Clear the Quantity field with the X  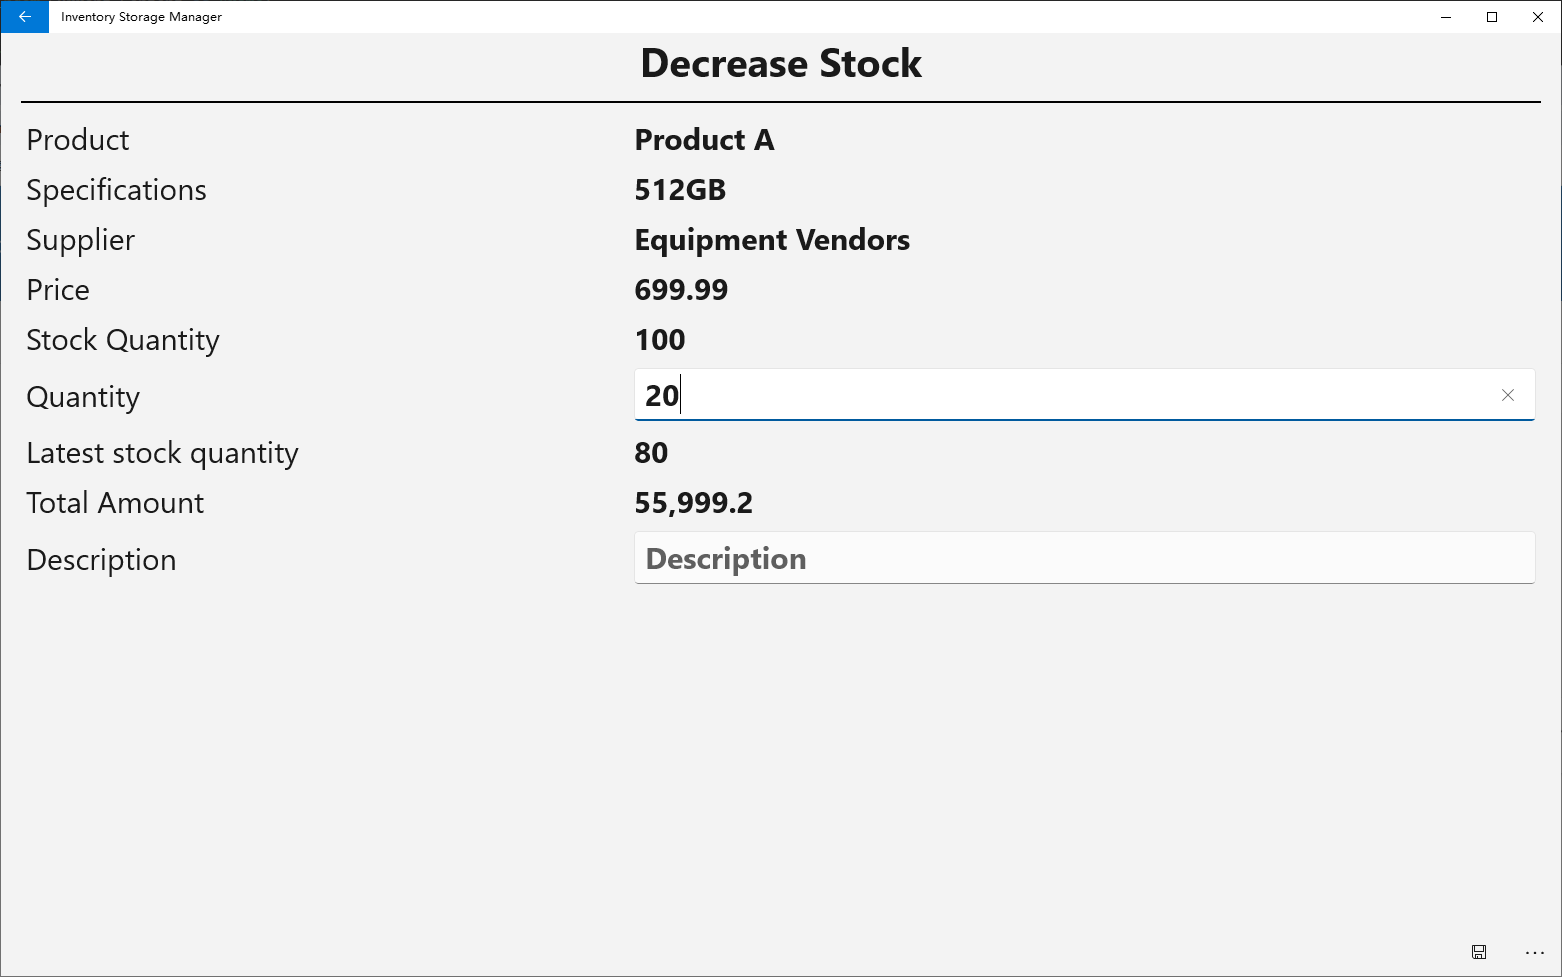pos(1508,395)
